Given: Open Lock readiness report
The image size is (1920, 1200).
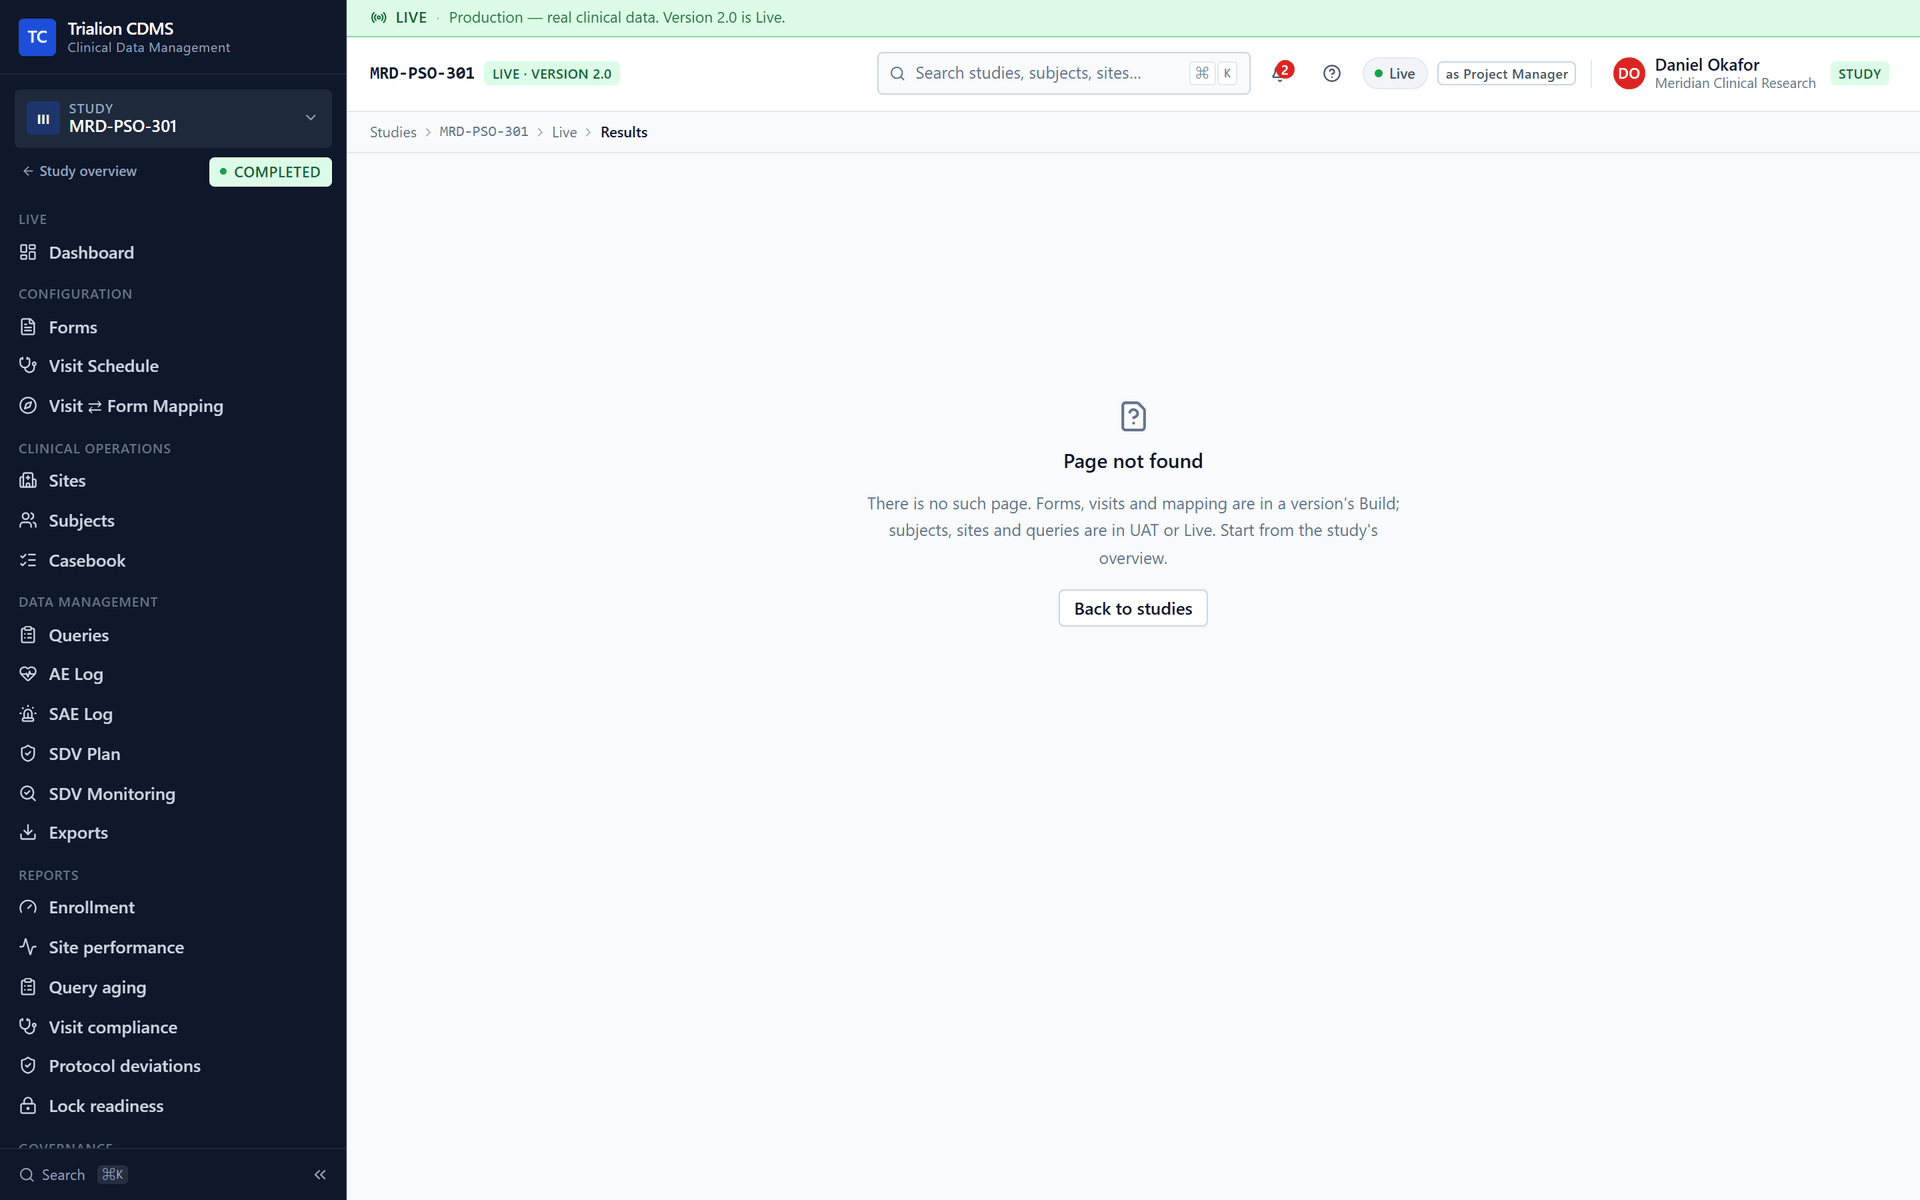Looking at the screenshot, I should click(x=173, y=1106).
